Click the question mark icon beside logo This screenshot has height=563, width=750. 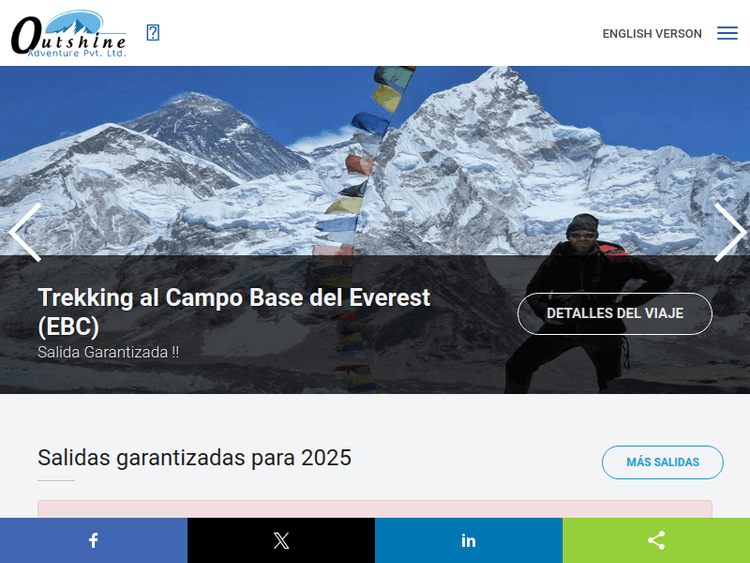pos(153,33)
